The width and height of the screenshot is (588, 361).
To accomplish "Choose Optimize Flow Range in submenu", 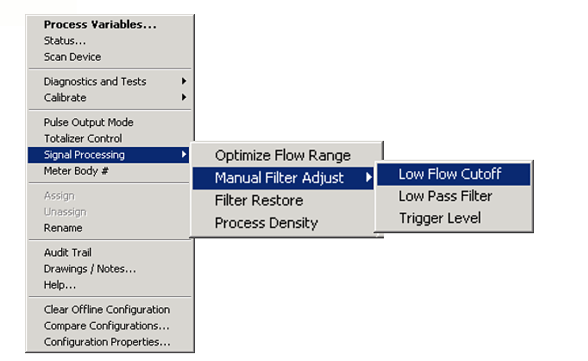I will (283, 155).
